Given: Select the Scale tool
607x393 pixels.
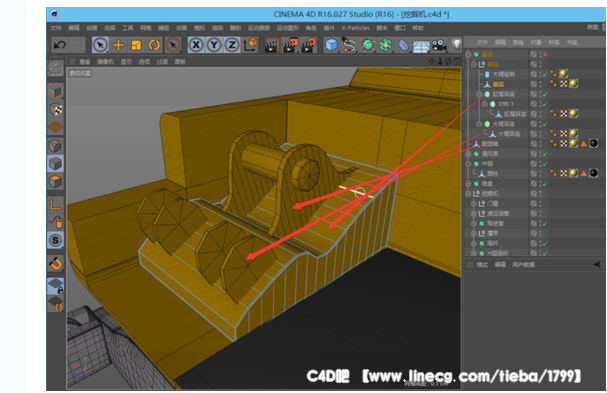Looking at the screenshot, I should (x=136, y=45).
